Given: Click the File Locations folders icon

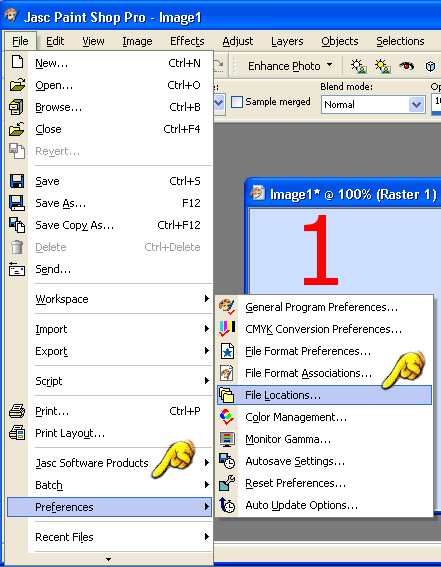Looking at the screenshot, I should pyautogui.click(x=227, y=395).
